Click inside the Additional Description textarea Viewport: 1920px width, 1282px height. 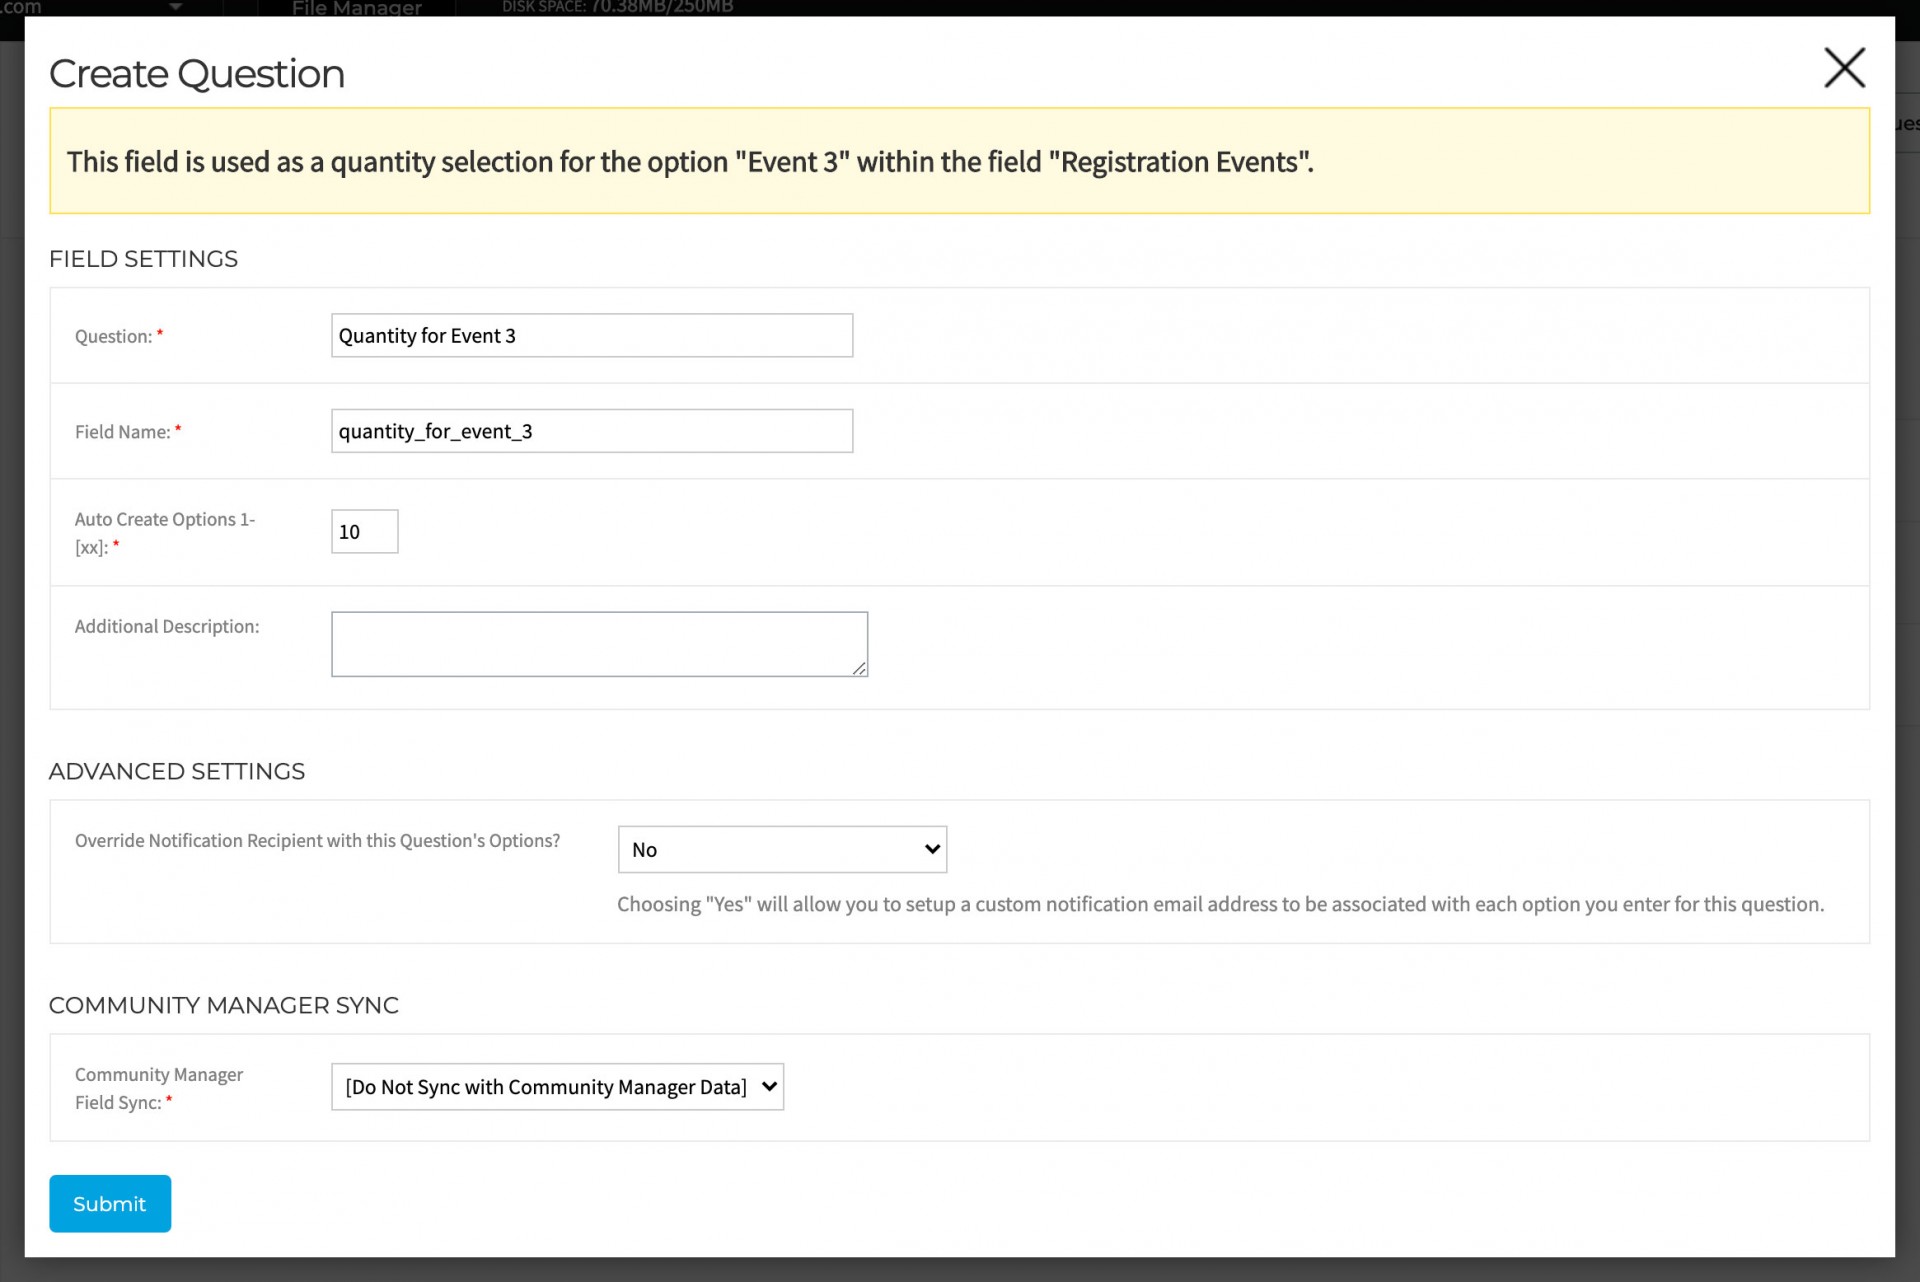click(x=598, y=643)
